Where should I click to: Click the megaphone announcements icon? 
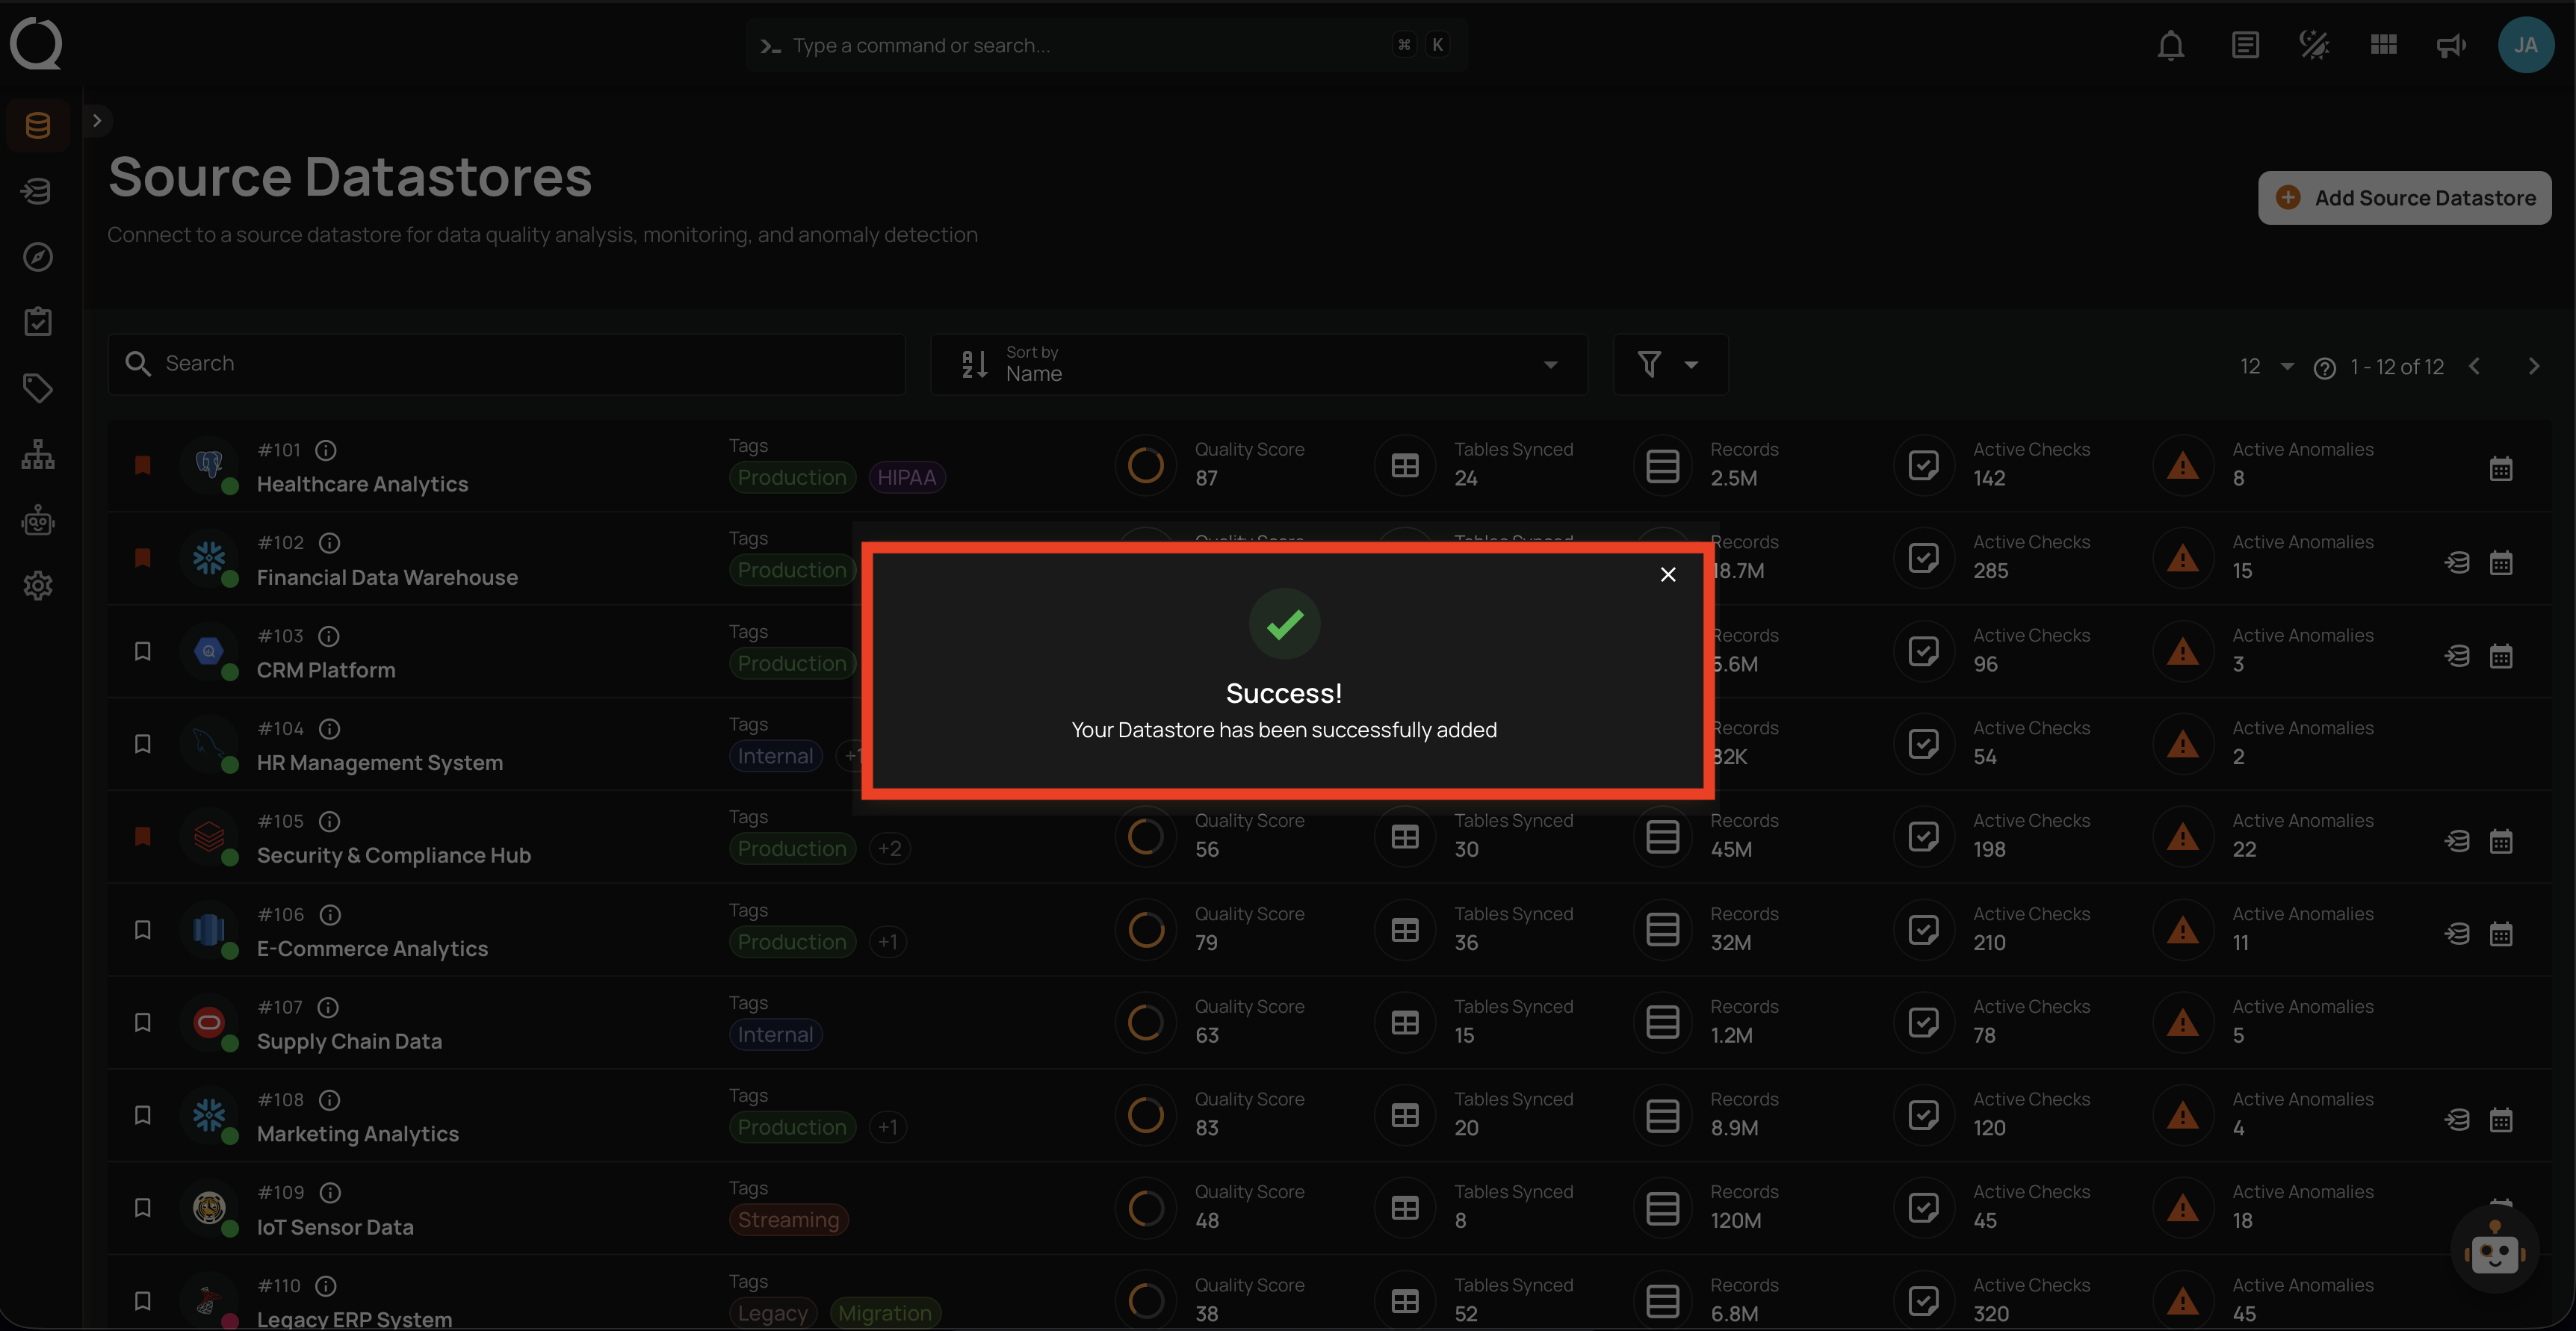click(x=2450, y=46)
